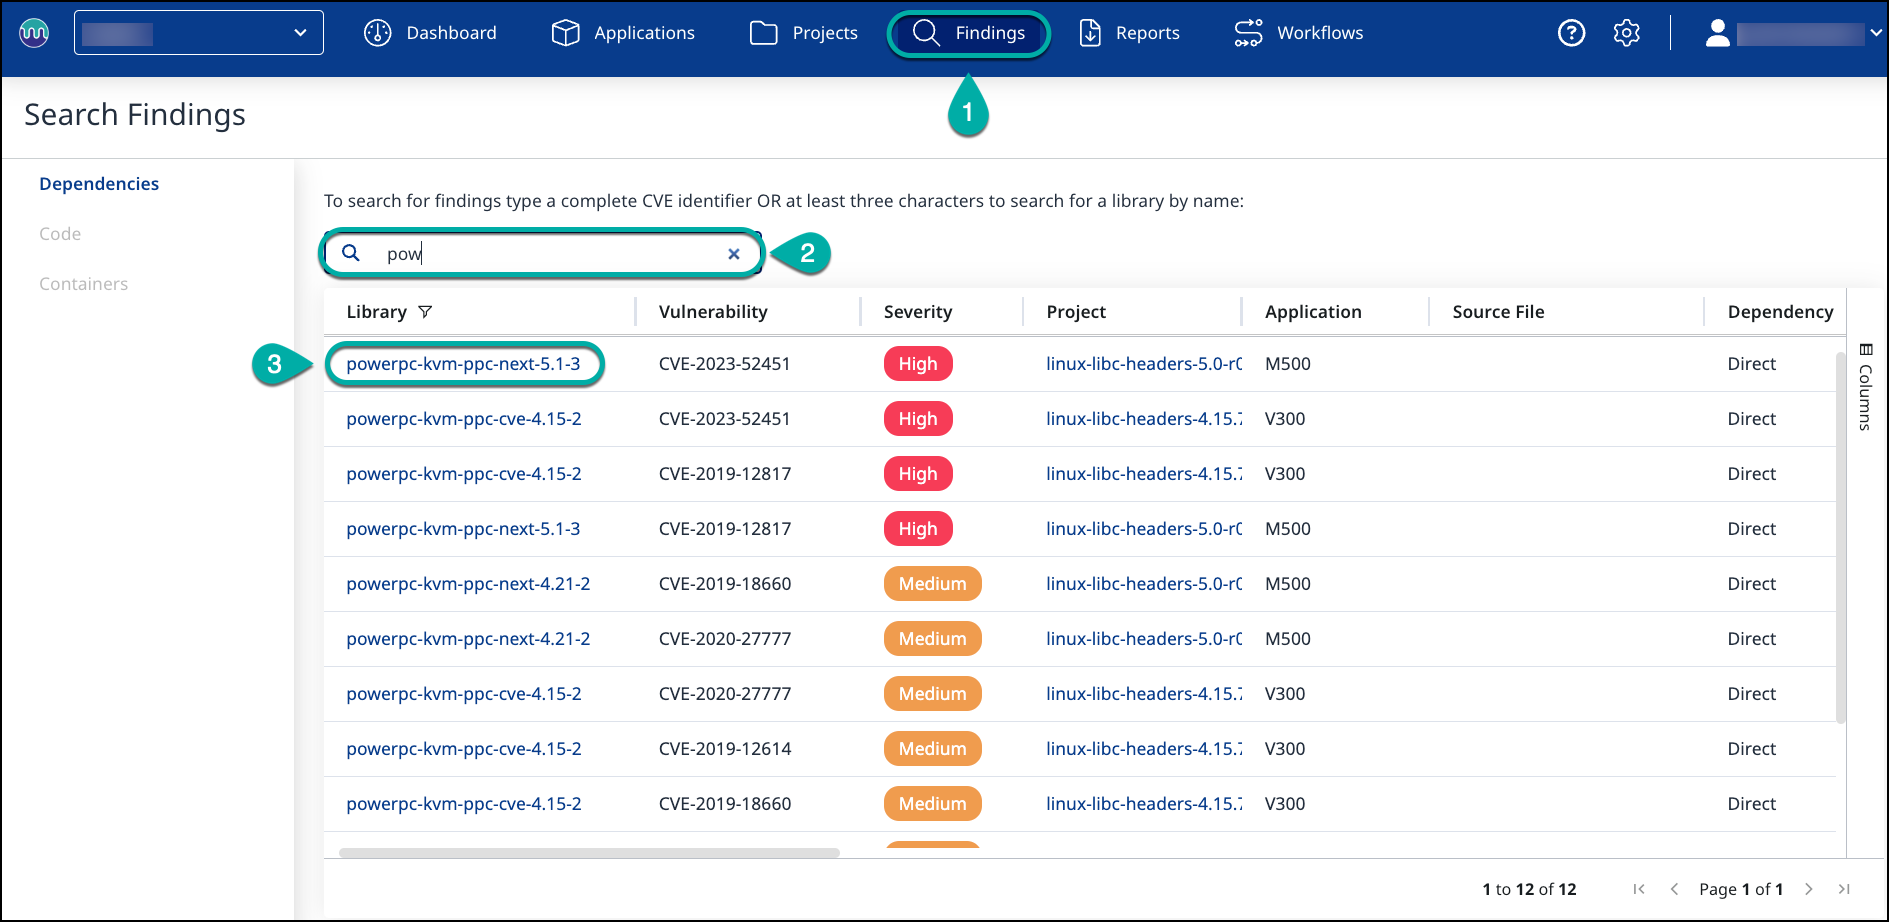Open powerpc-kvm-ppc-cve-4.15-2 for CVE-2019-18660
Screen dimensions: 1889x922
pyautogui.click(x=464, y=804)
